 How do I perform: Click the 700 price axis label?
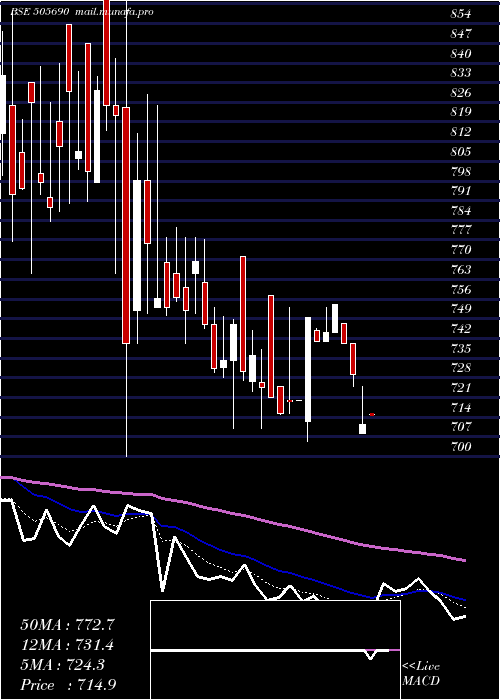tap(461, 446)
